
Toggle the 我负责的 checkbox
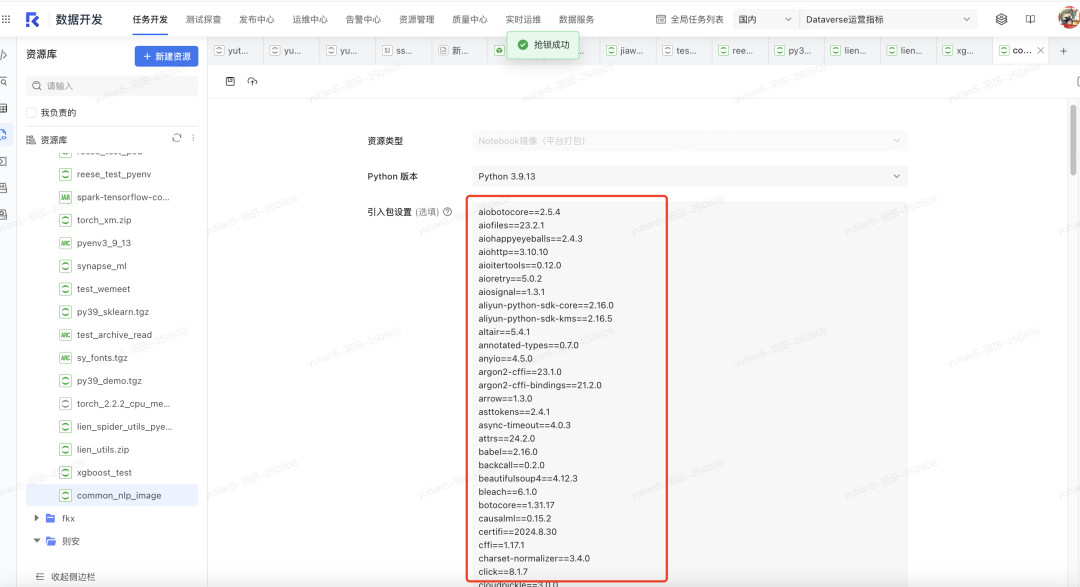31,112
